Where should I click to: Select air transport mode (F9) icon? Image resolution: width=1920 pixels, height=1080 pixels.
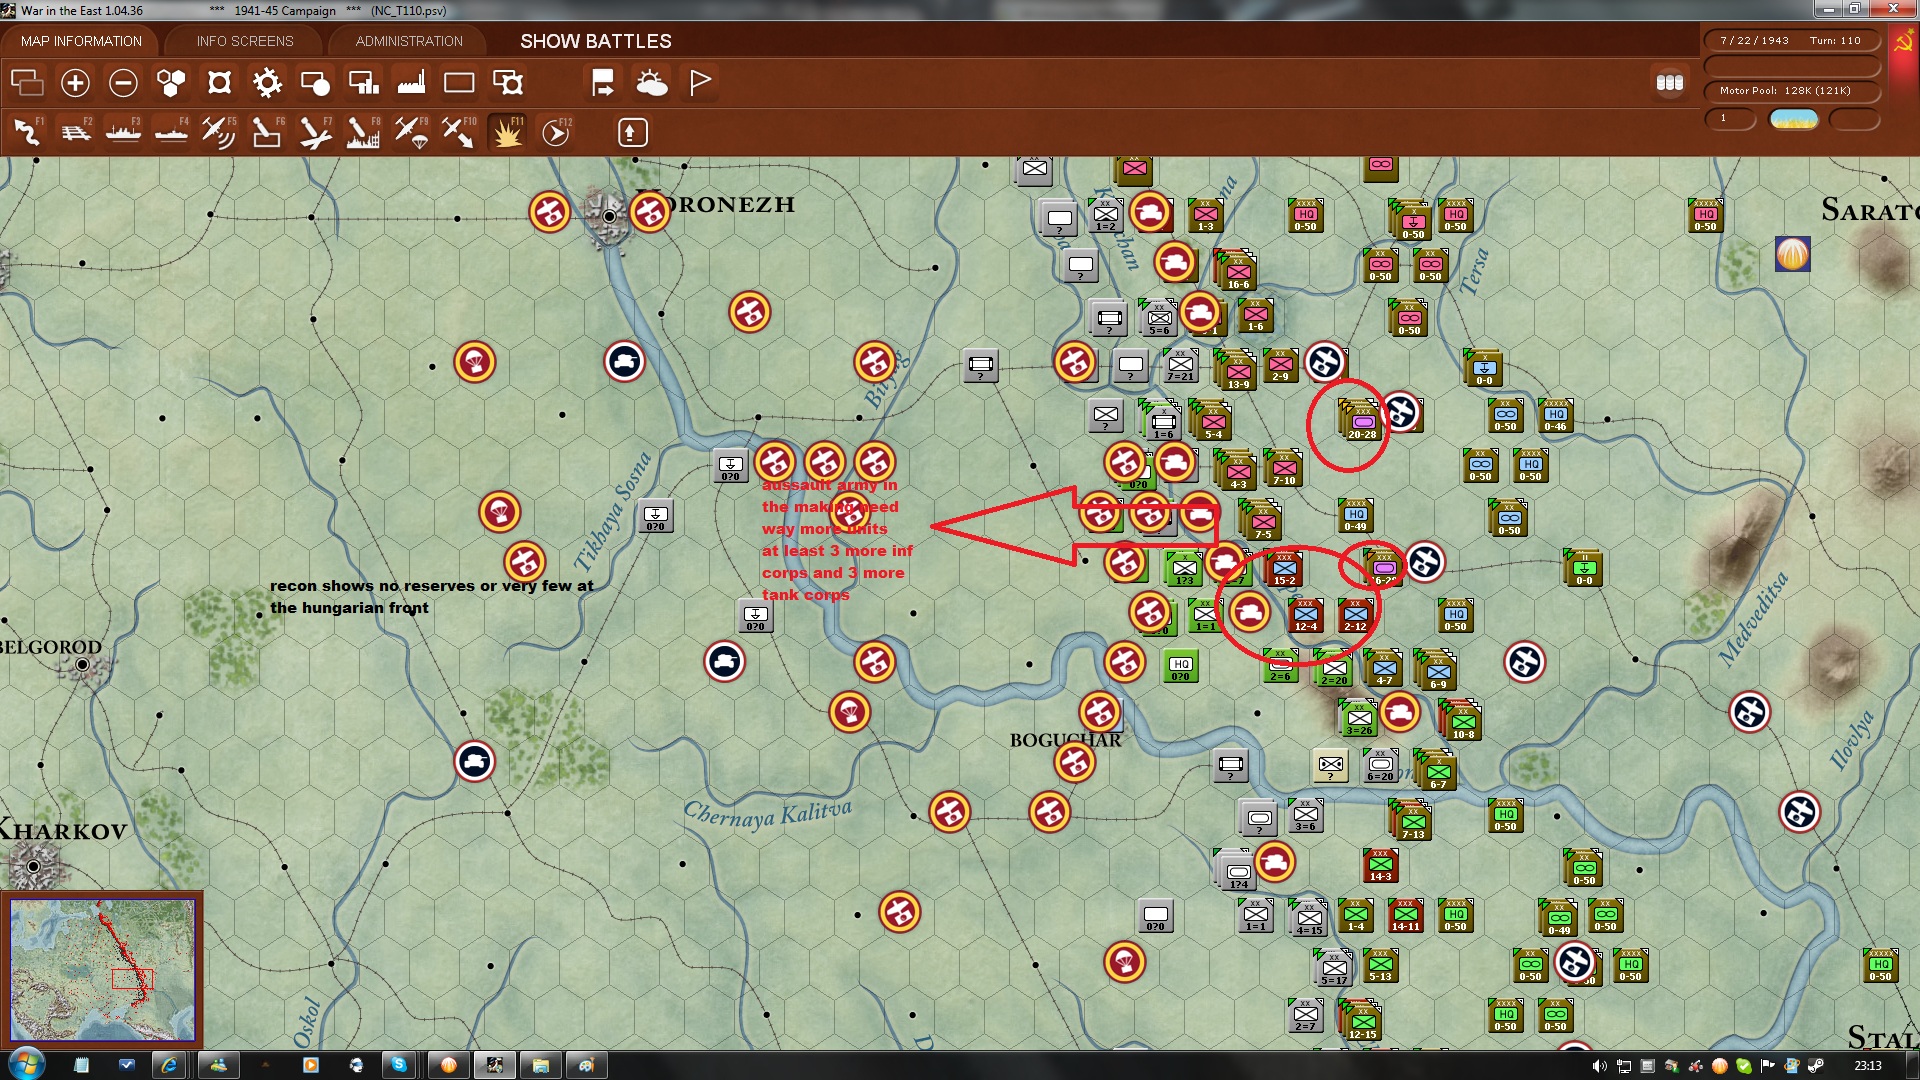411,132
